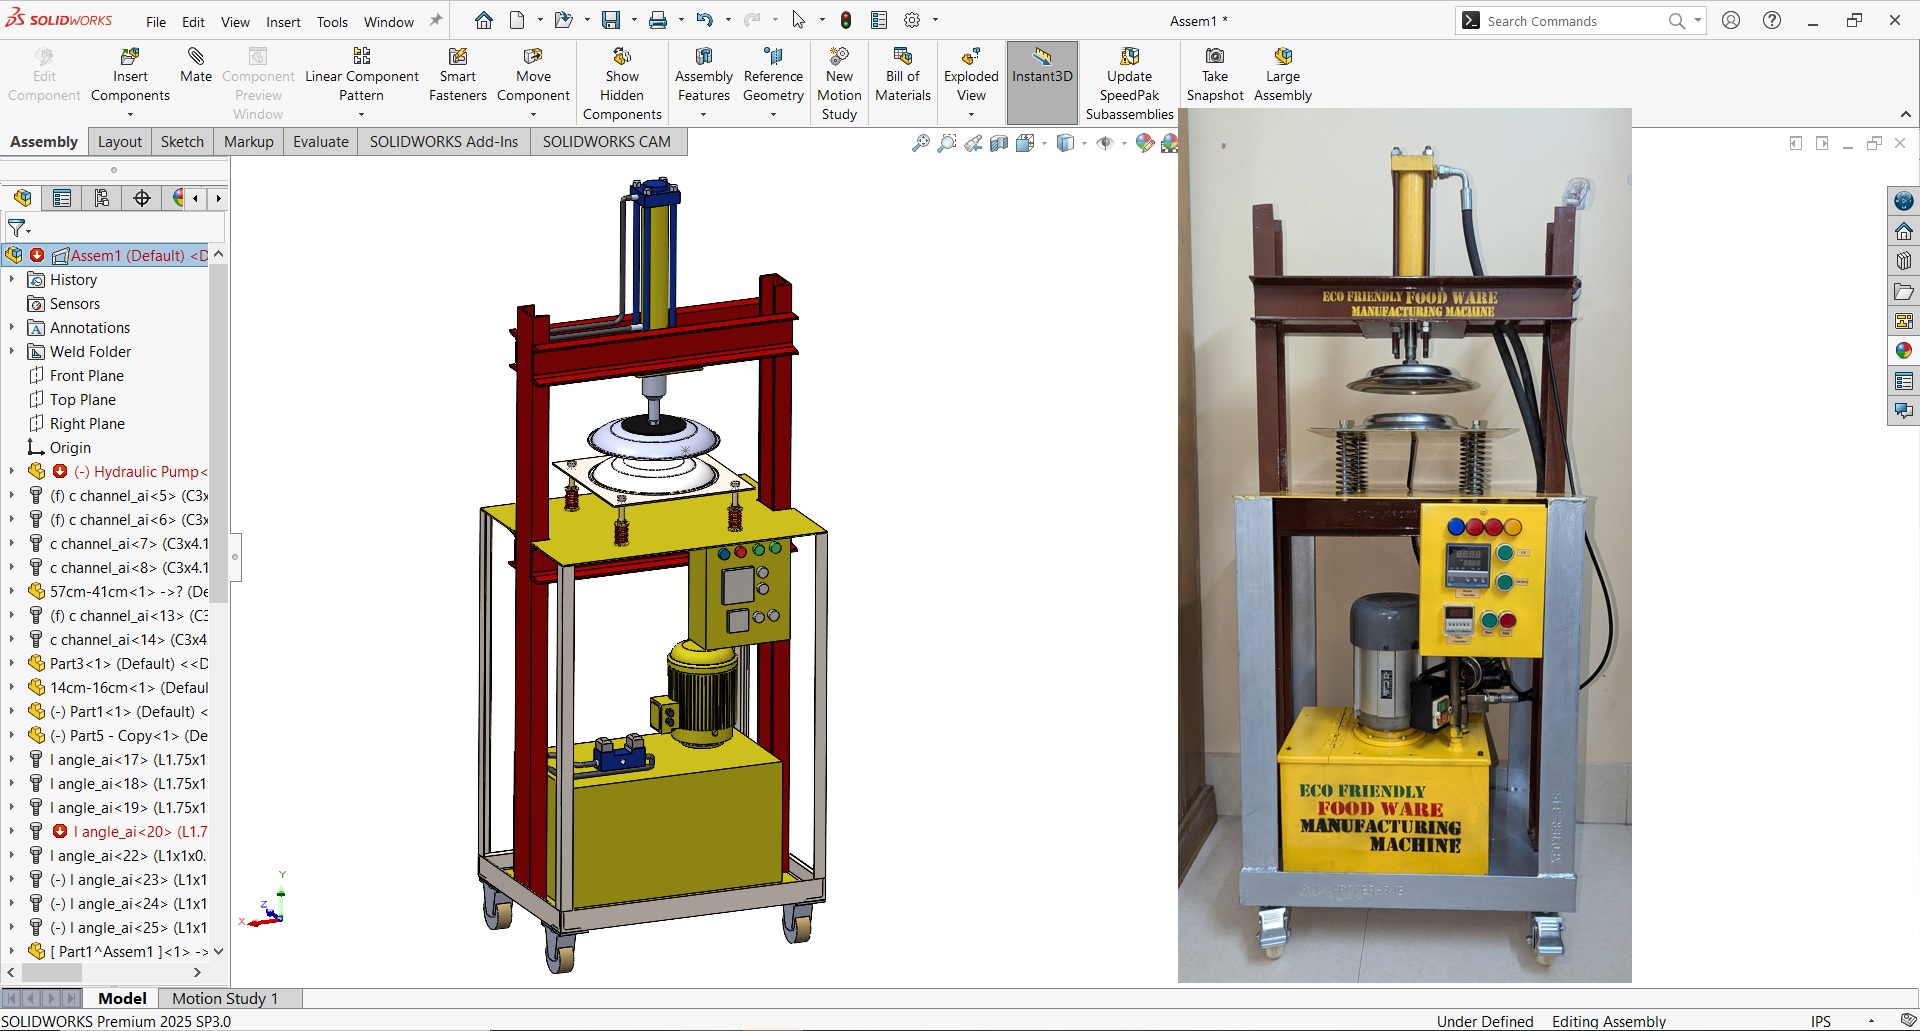1920x1031 pixels.
Task: Open the Insert Components dropdown arrow
Action: click(x=130, y=114)
